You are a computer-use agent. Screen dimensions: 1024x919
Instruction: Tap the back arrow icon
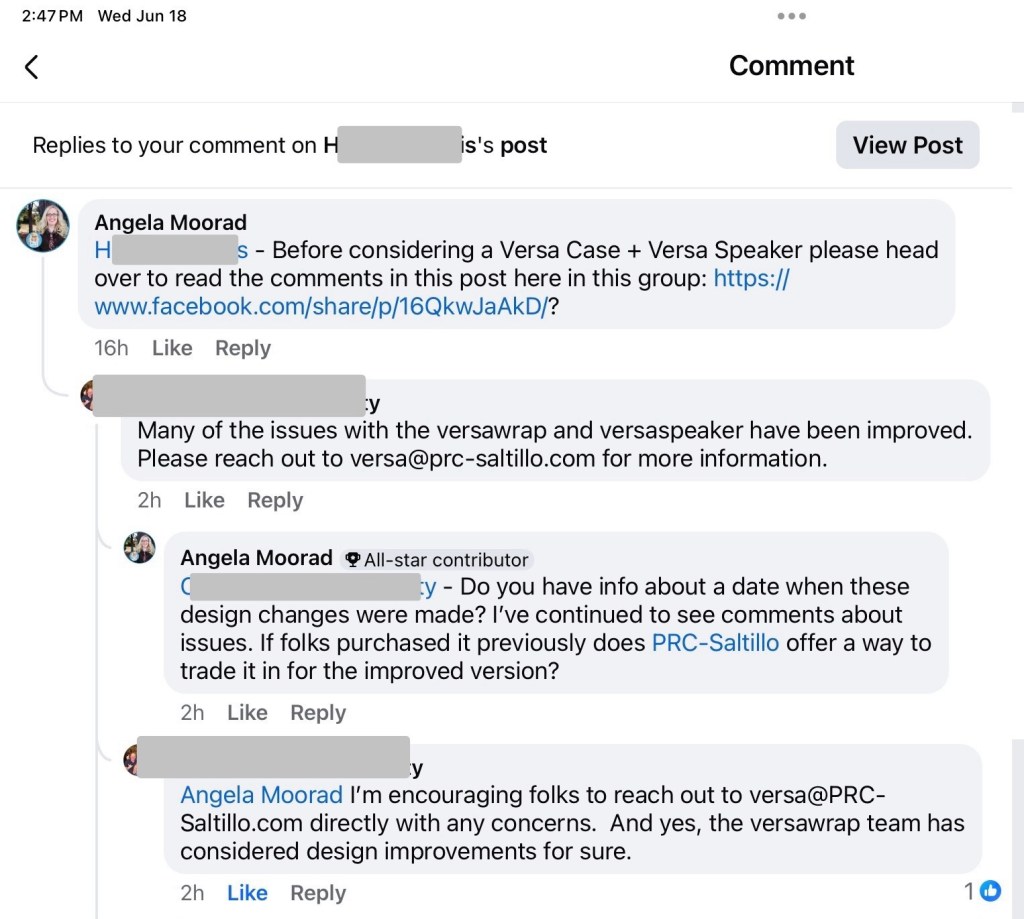tap(31, 67)
